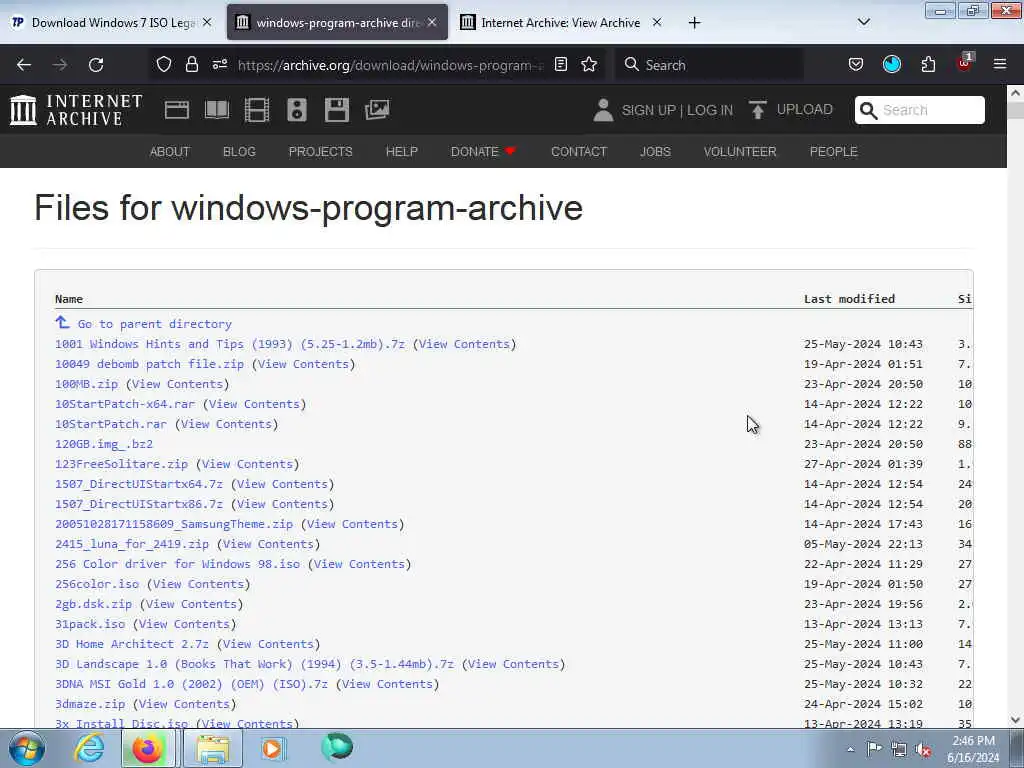1024x768 pixels.
Task: Open 3D Home Architect 2.7z link
Action: pyautogui.click(x=132, y=644)
